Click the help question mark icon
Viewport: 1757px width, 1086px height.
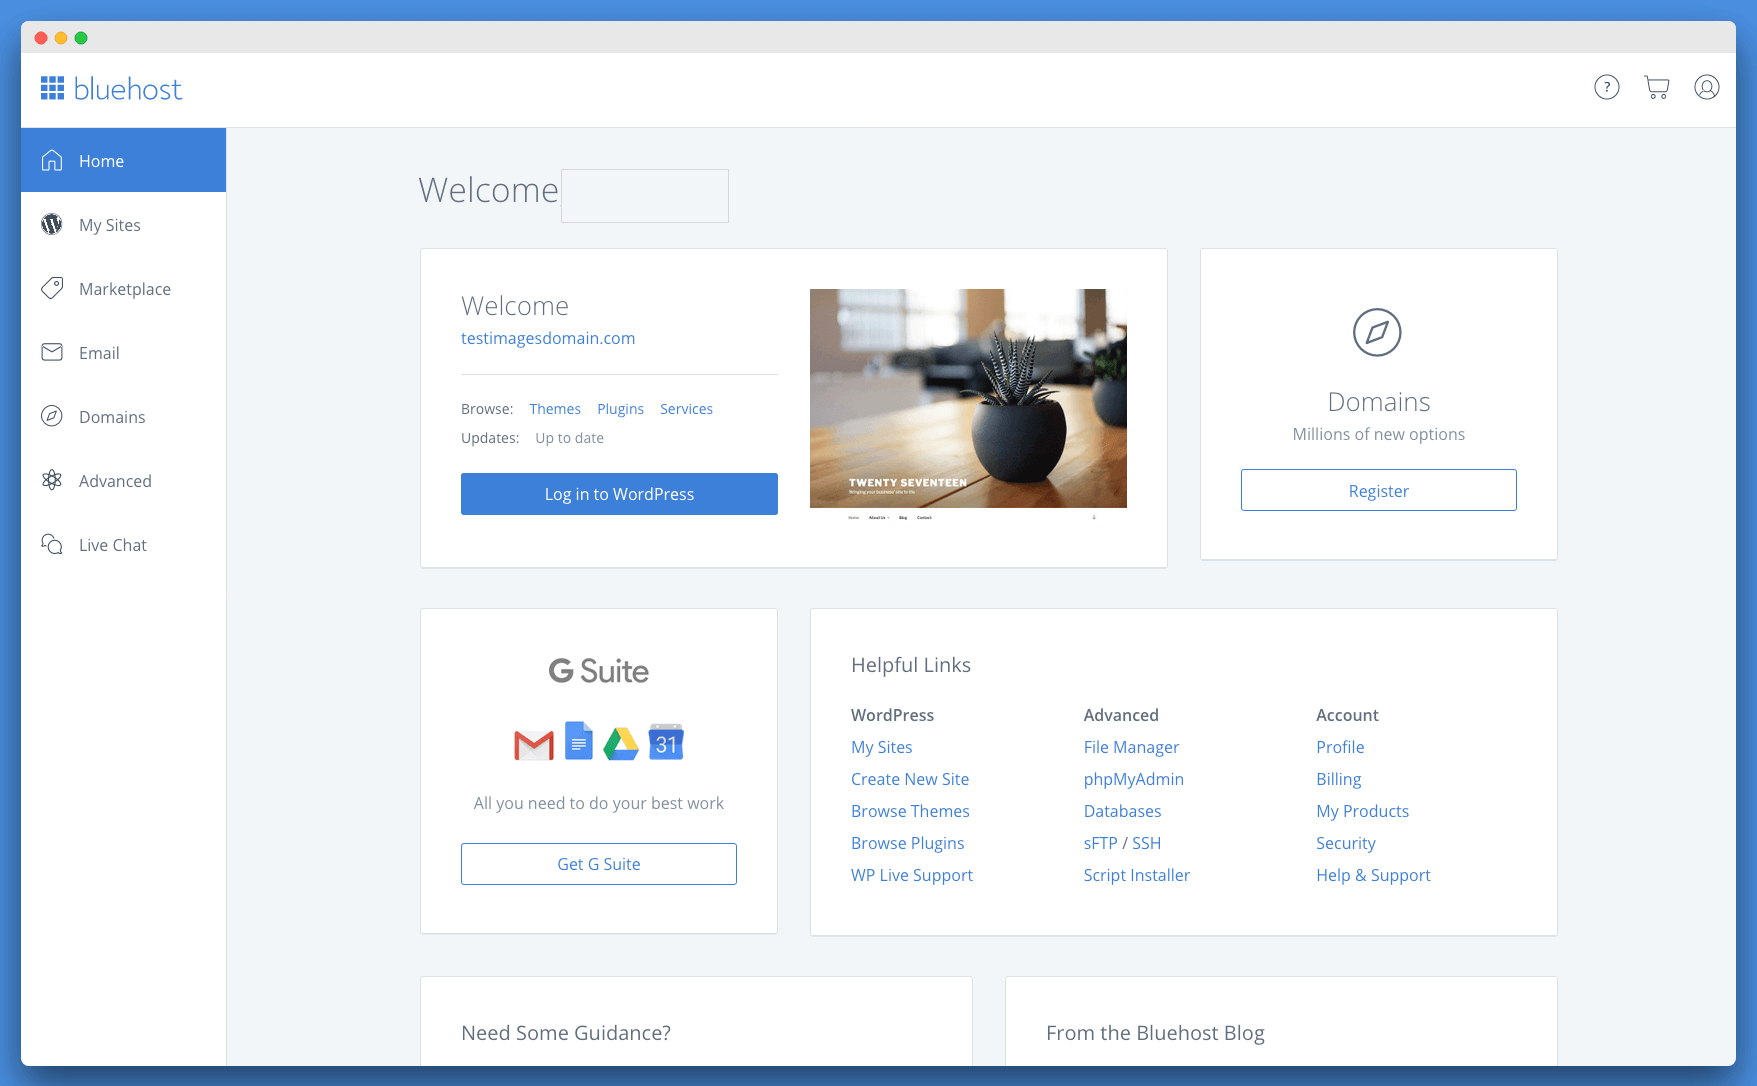tap(1606, 88)
